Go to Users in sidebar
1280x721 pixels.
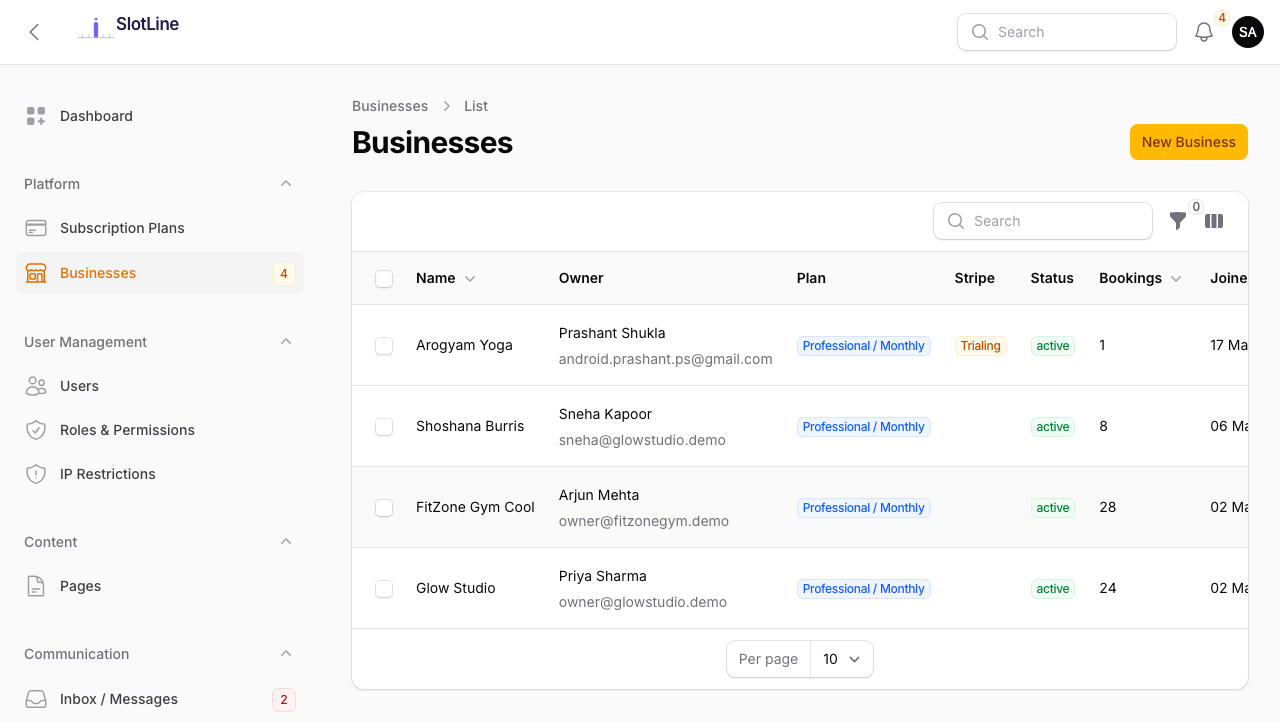tap(160, 386)
